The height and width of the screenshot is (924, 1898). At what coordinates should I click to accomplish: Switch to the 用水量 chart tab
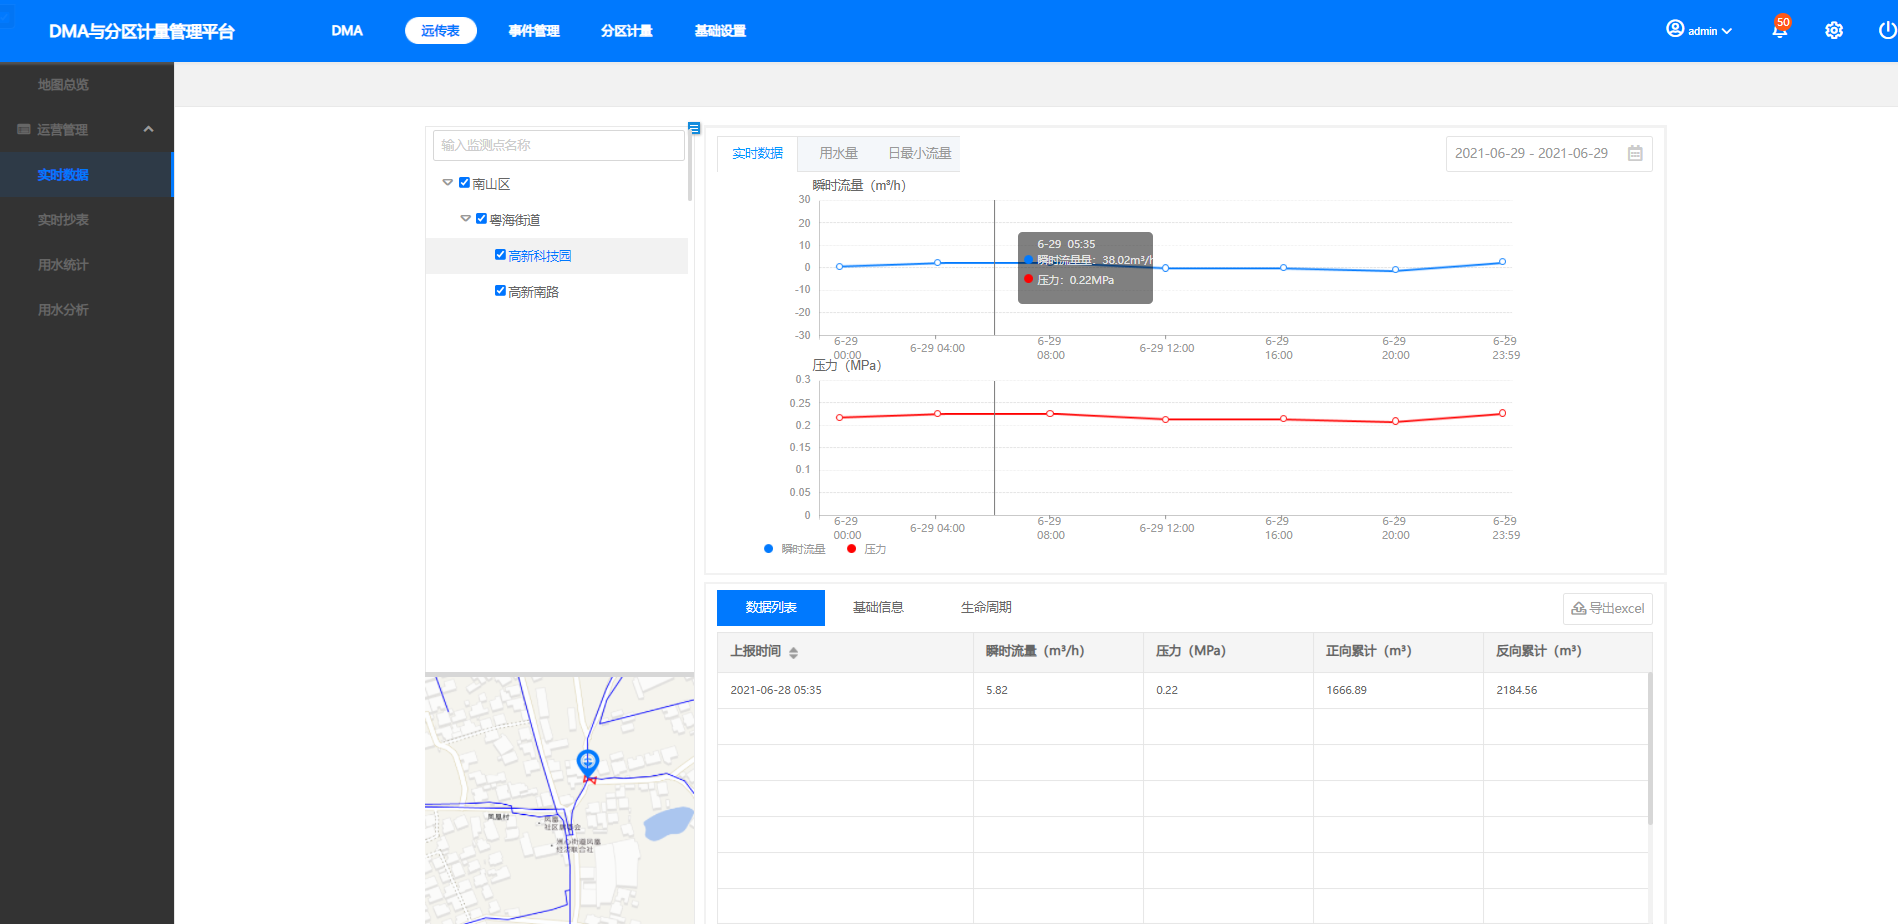tap(838, 153)
